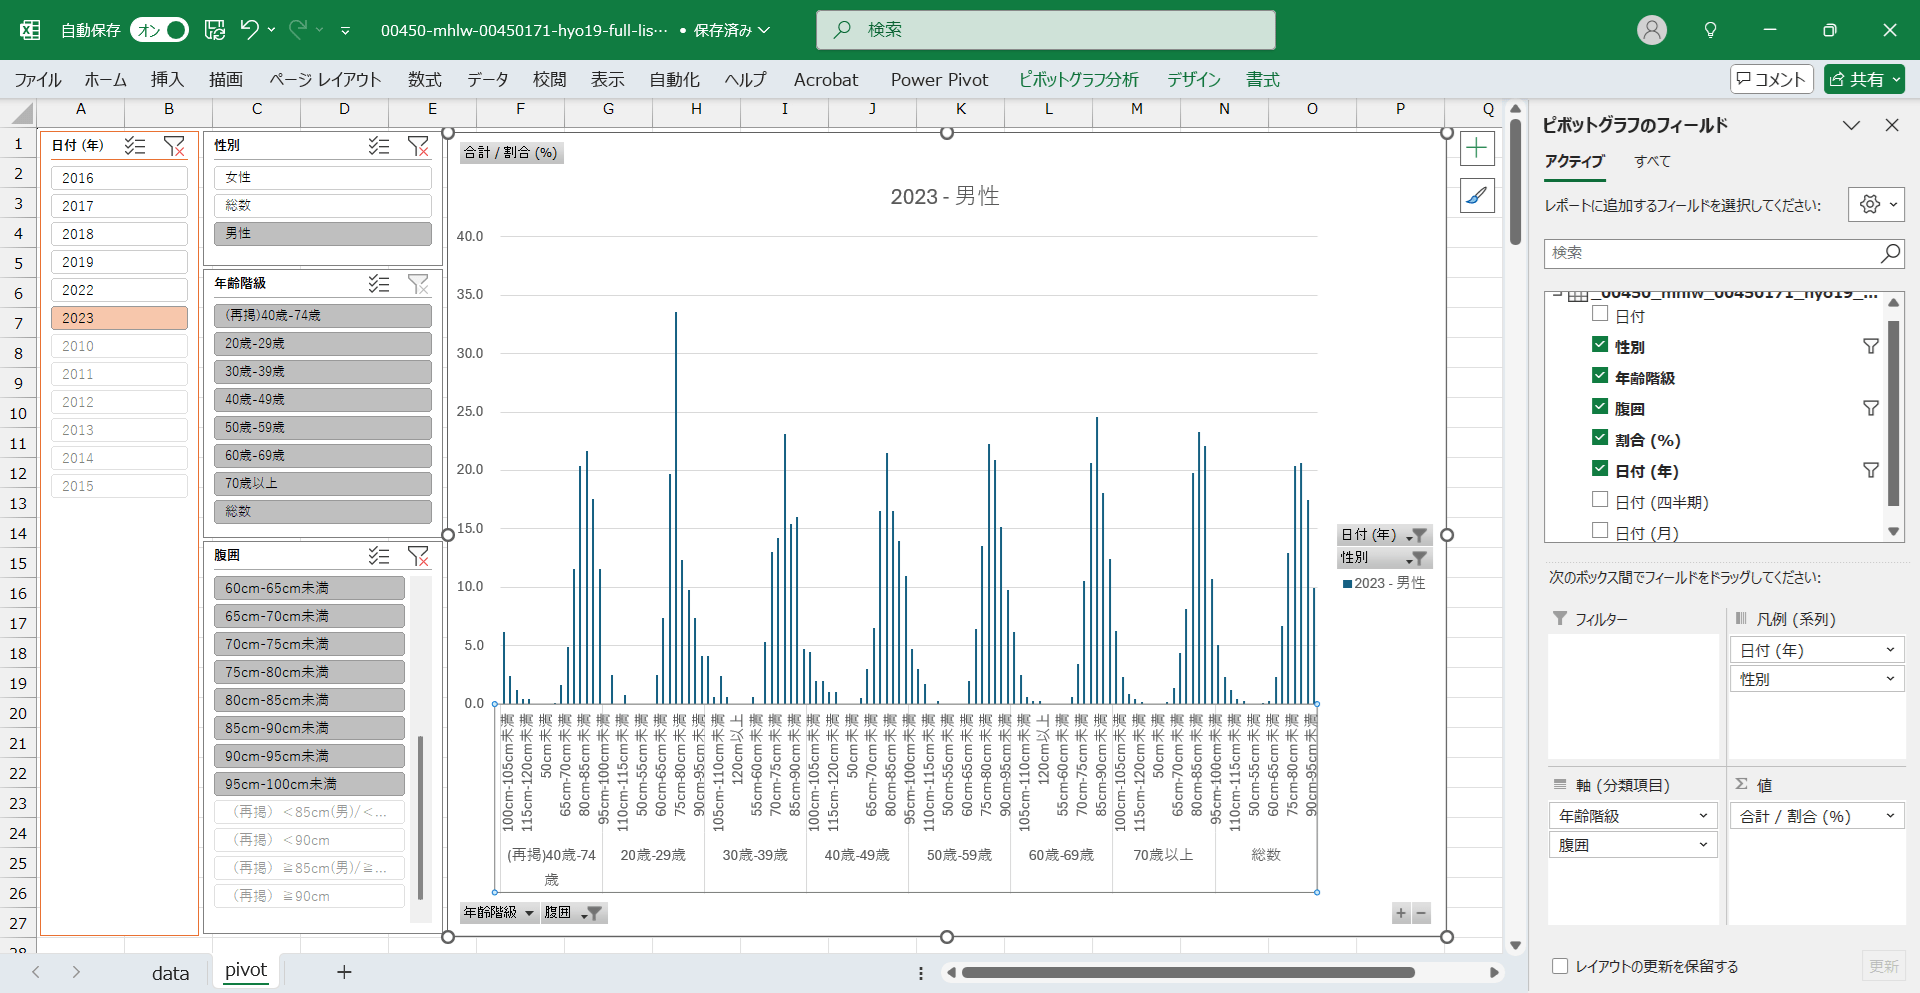This screenshot has height=993, width=1920.
Task: Check the 日付 (四半期) field checkbox
Action: pyautogui.click(x=1600, y=500)
